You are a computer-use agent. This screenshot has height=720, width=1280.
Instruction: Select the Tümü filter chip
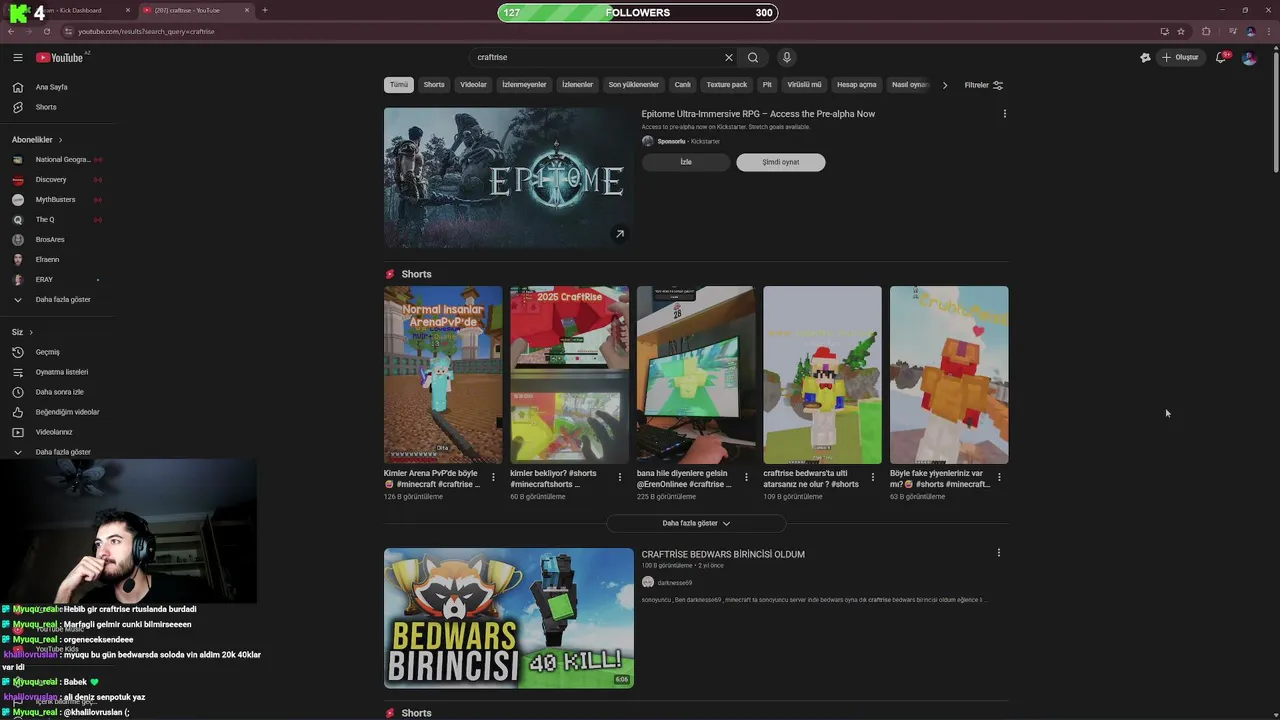click(x=399, y=85)
